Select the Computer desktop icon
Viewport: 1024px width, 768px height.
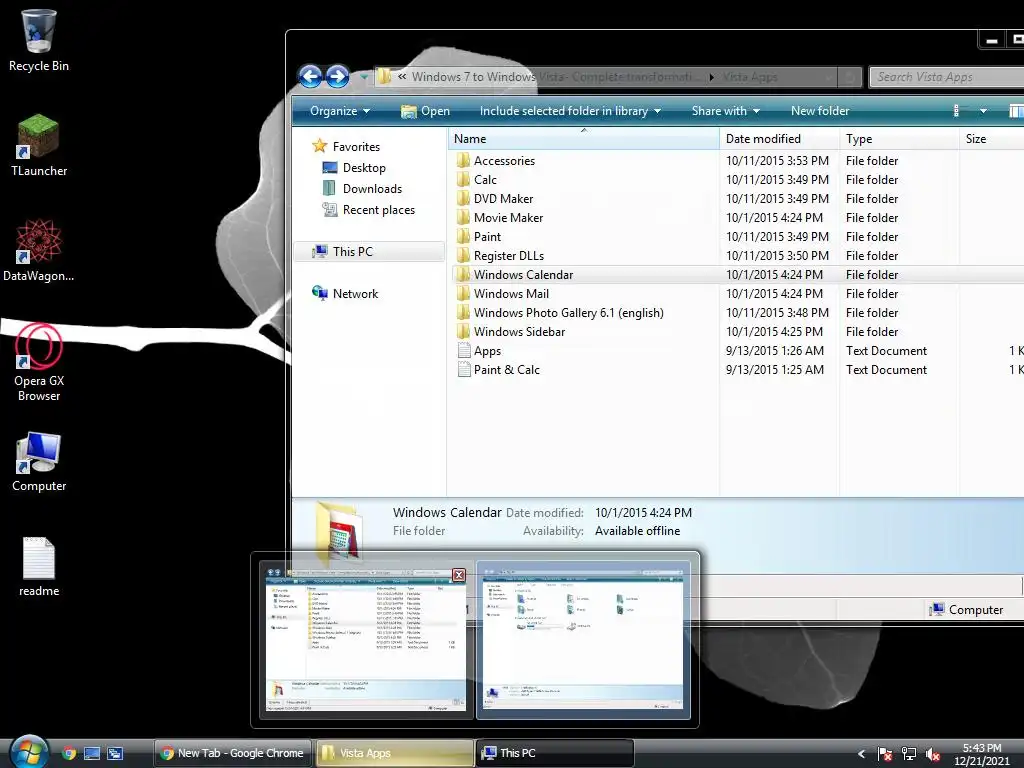(39, 462)
